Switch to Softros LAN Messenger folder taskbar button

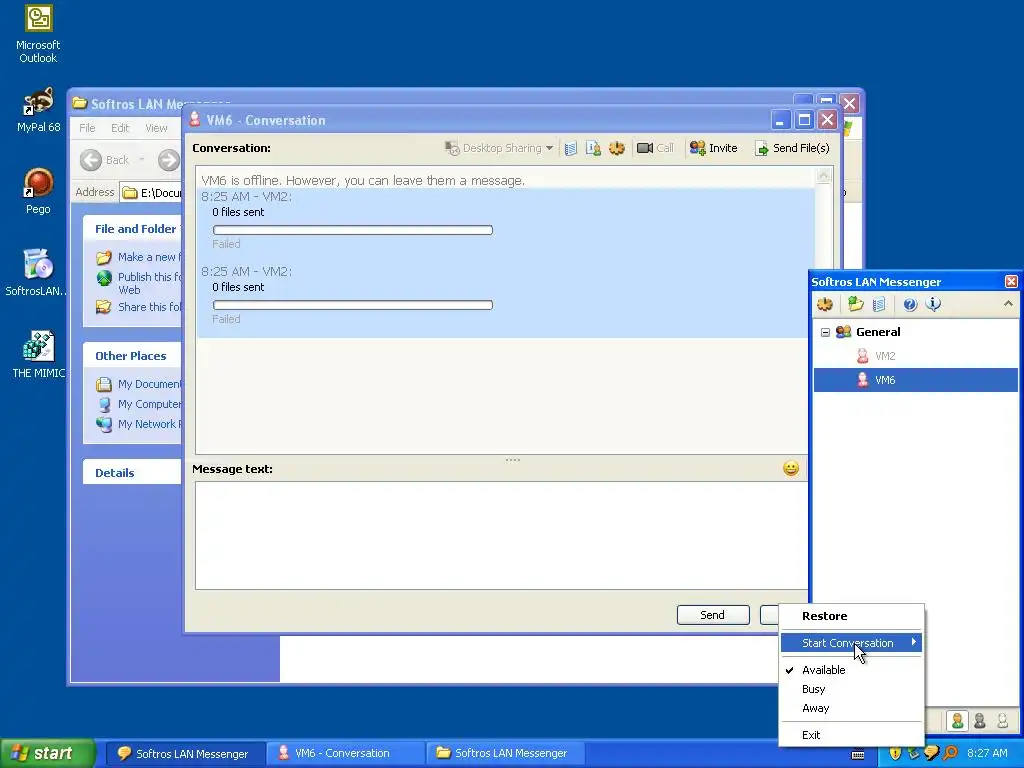point(505,754)
